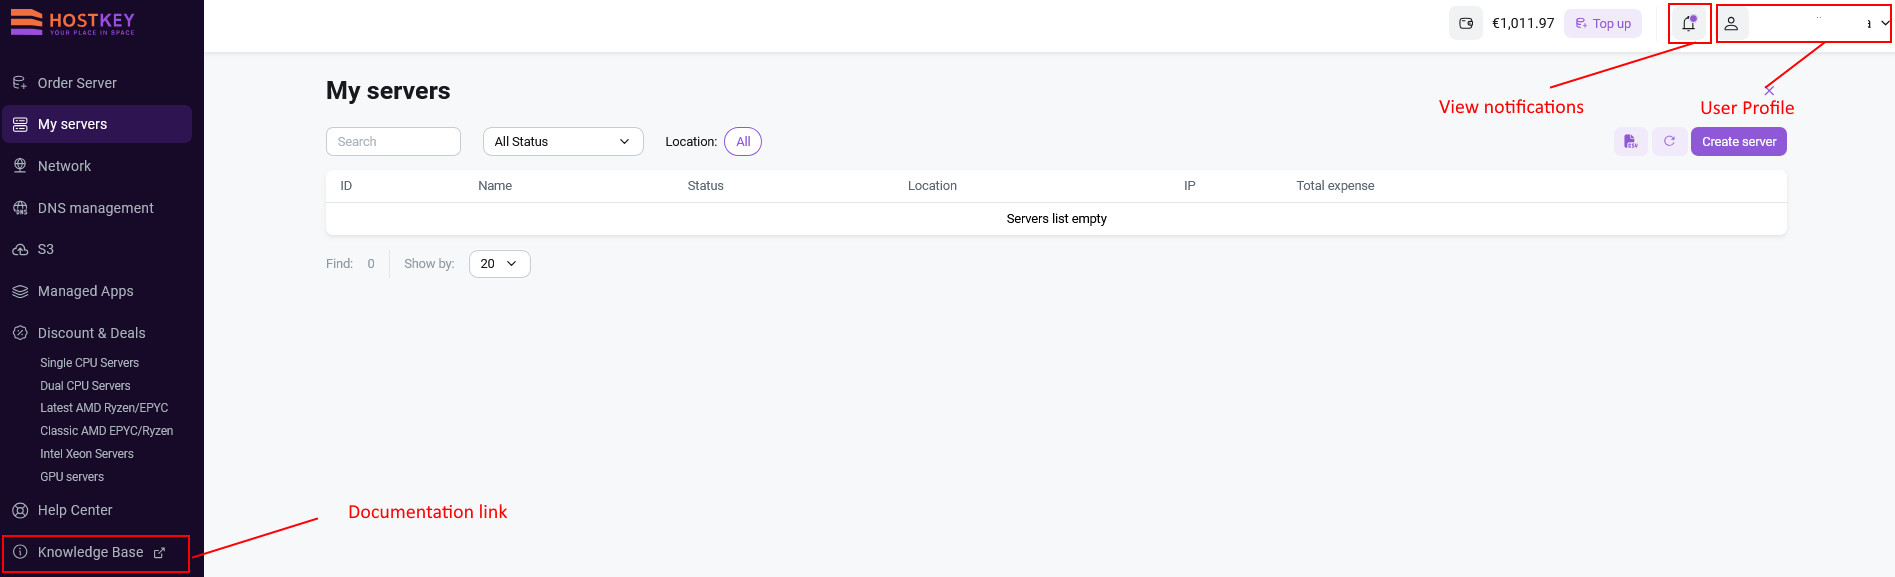Expand the Show by 20 dropdown

(499, 264)
